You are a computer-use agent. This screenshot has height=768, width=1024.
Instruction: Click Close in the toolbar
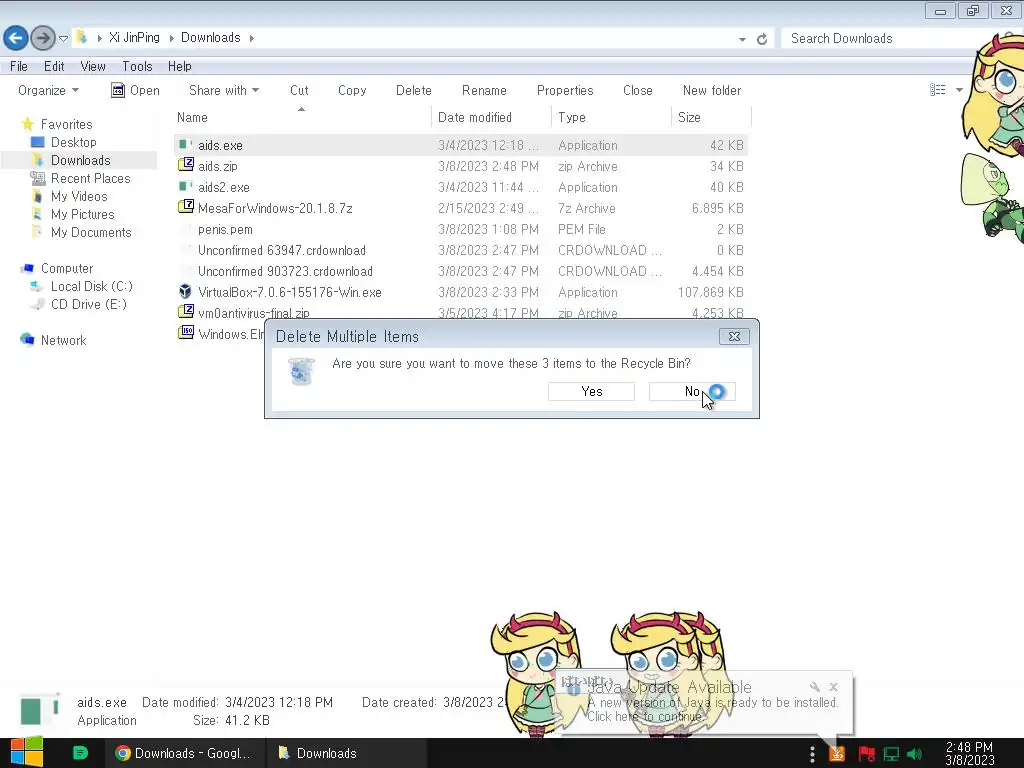point(637,90)
